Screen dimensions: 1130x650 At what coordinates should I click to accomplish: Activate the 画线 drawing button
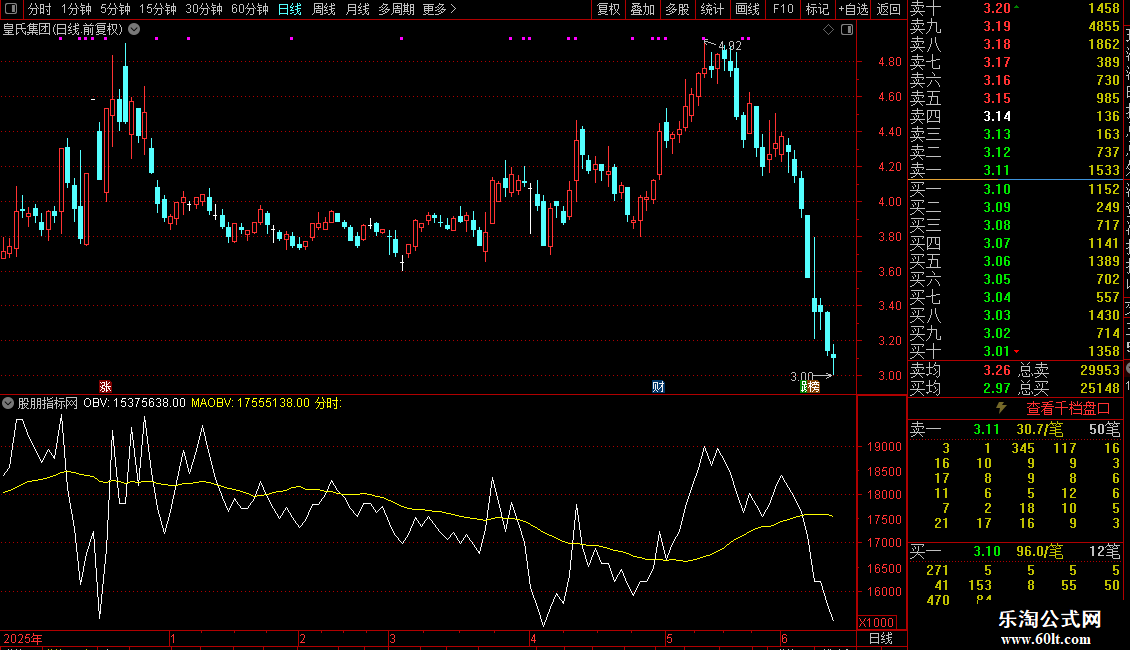747,9
